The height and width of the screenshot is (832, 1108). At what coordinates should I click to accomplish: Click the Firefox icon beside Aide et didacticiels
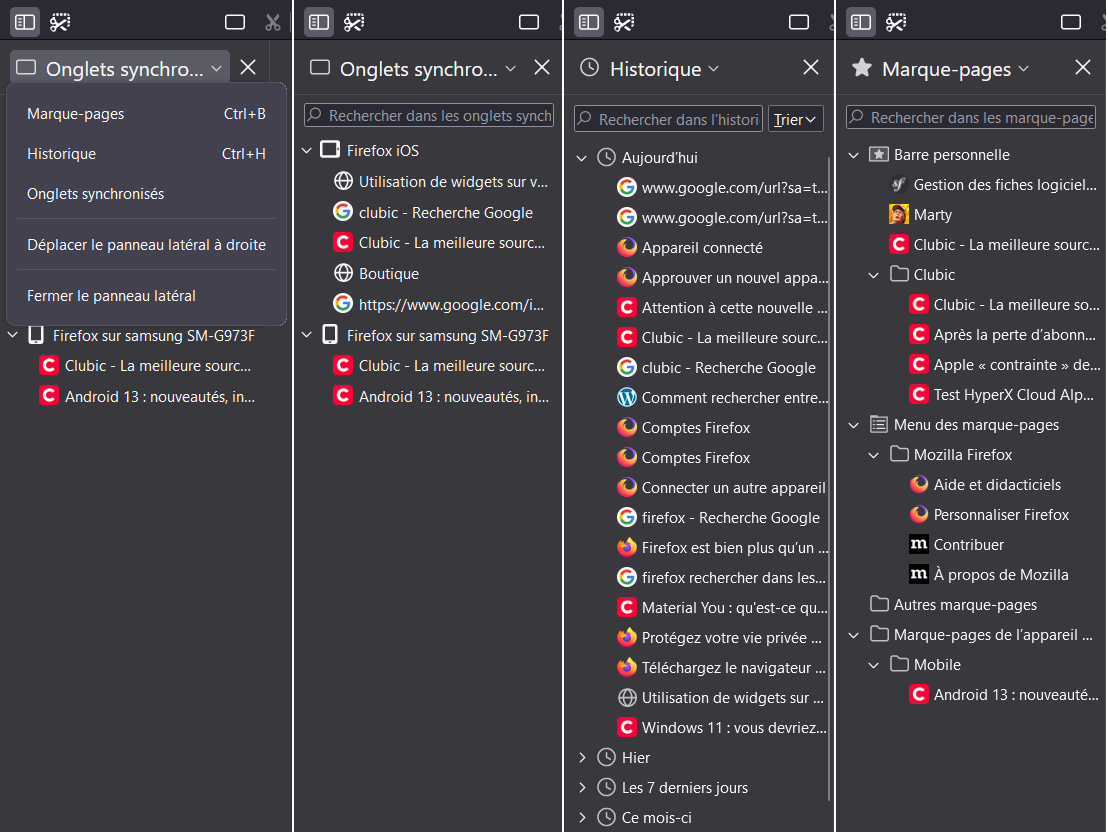pos(919,484)
